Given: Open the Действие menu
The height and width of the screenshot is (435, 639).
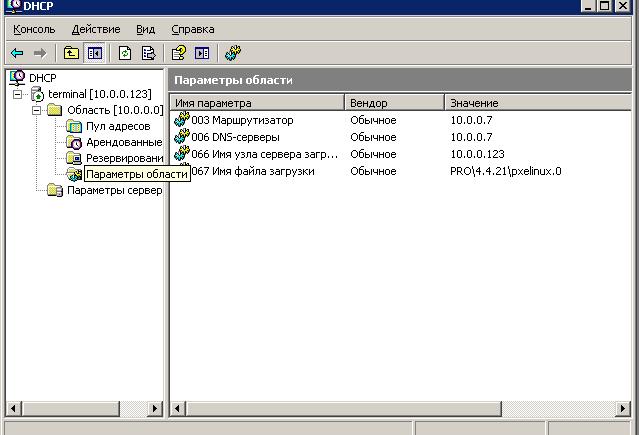Looking at the screenshot, I should pos(96,30).
